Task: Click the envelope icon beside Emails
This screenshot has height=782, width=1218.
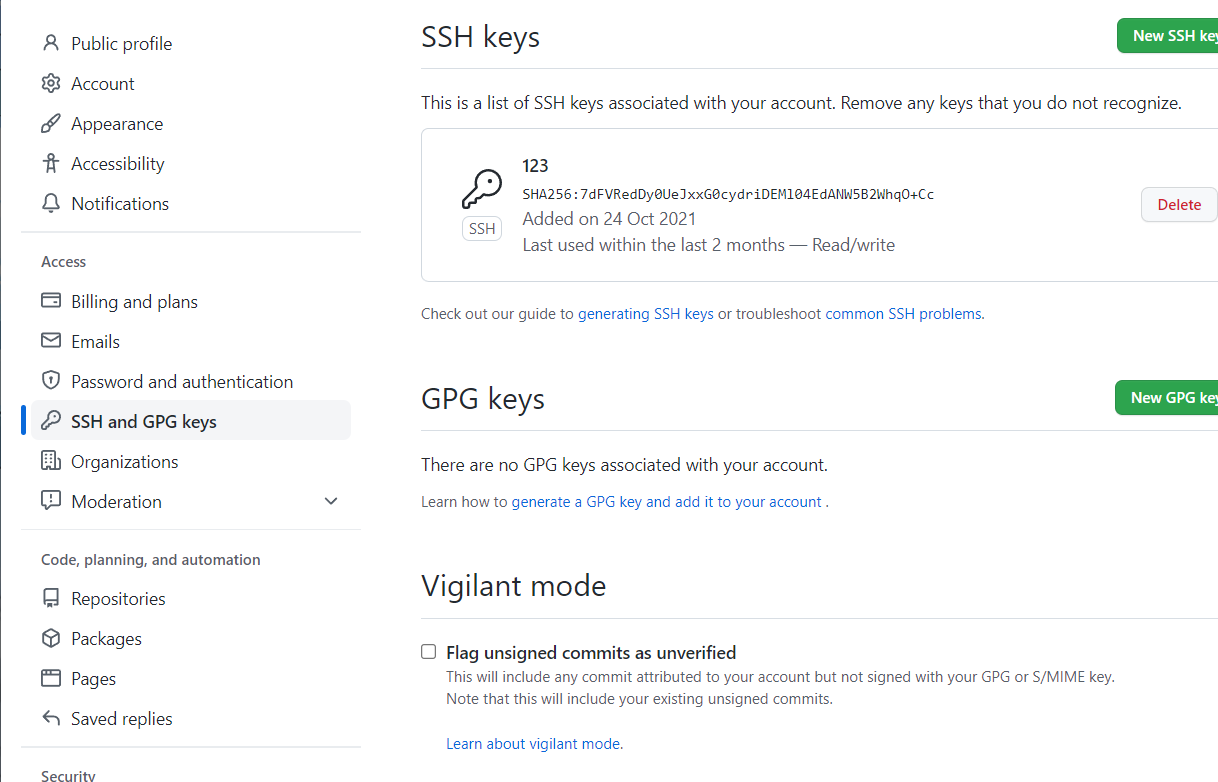Action: tap(51, 342)
